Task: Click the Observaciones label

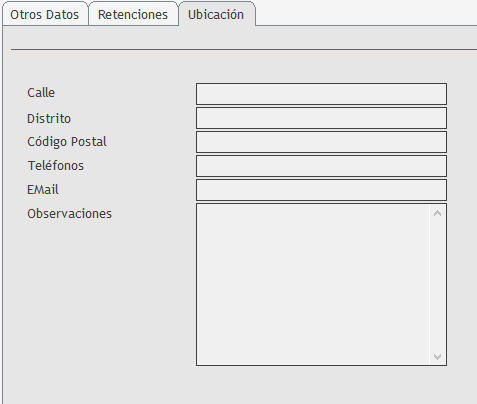Action: [x=69, y=214]
